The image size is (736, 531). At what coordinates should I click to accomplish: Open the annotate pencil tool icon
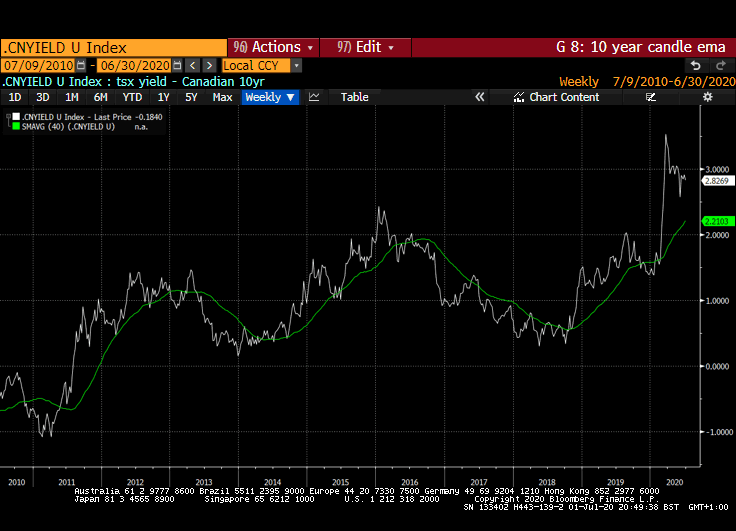(651, 97)
